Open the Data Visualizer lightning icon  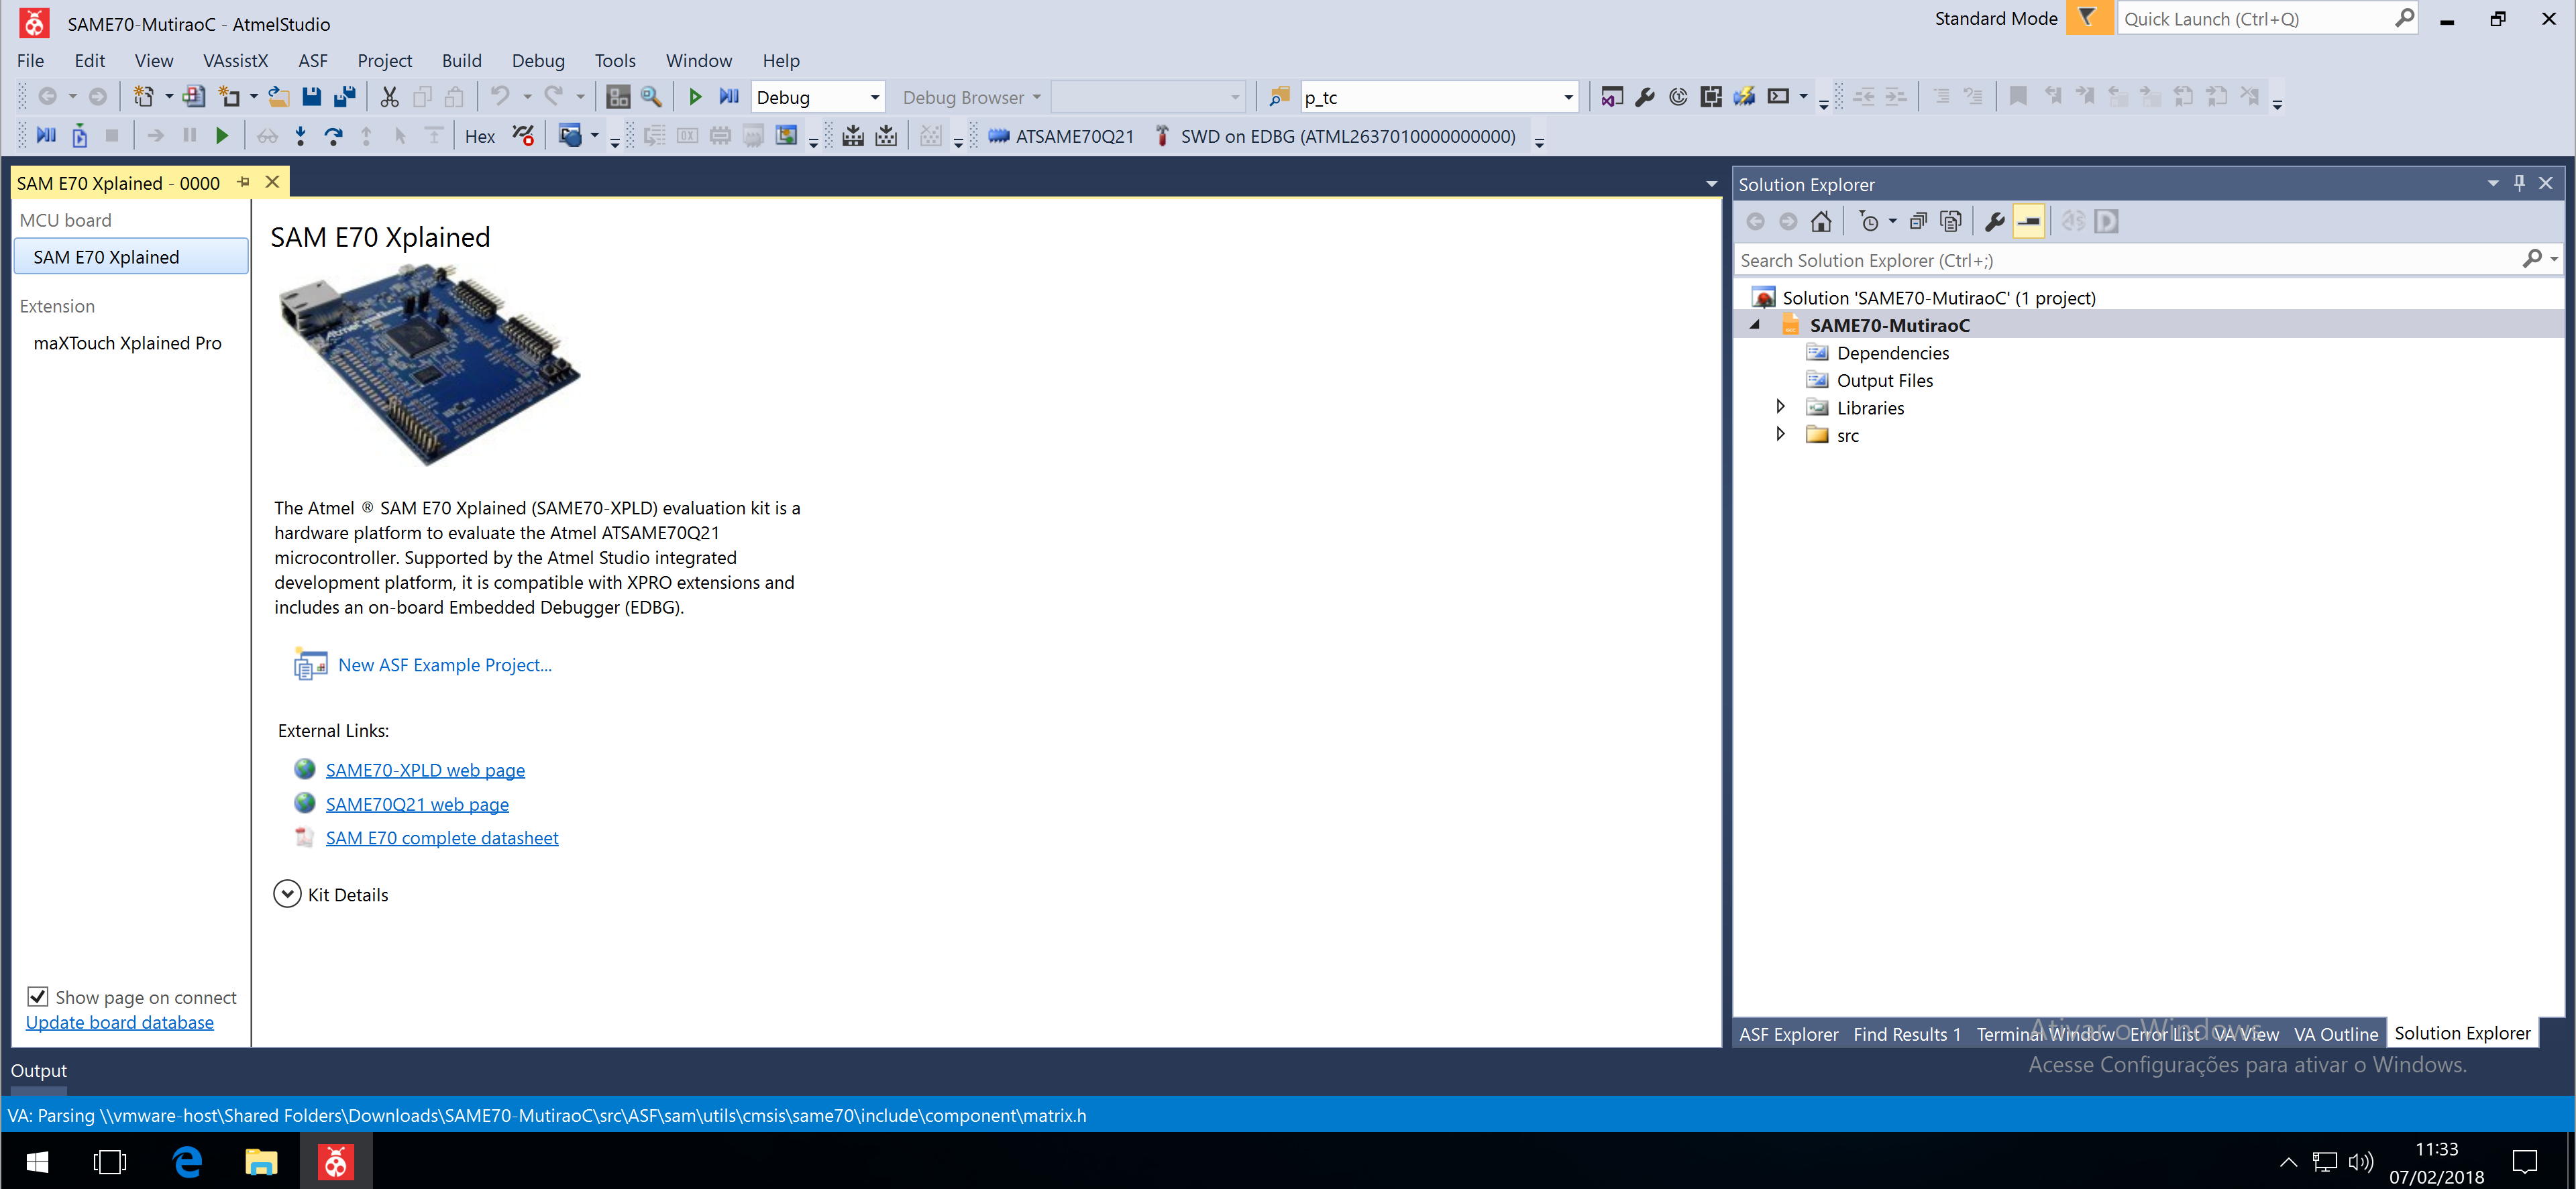click(x=1744, y=97)
